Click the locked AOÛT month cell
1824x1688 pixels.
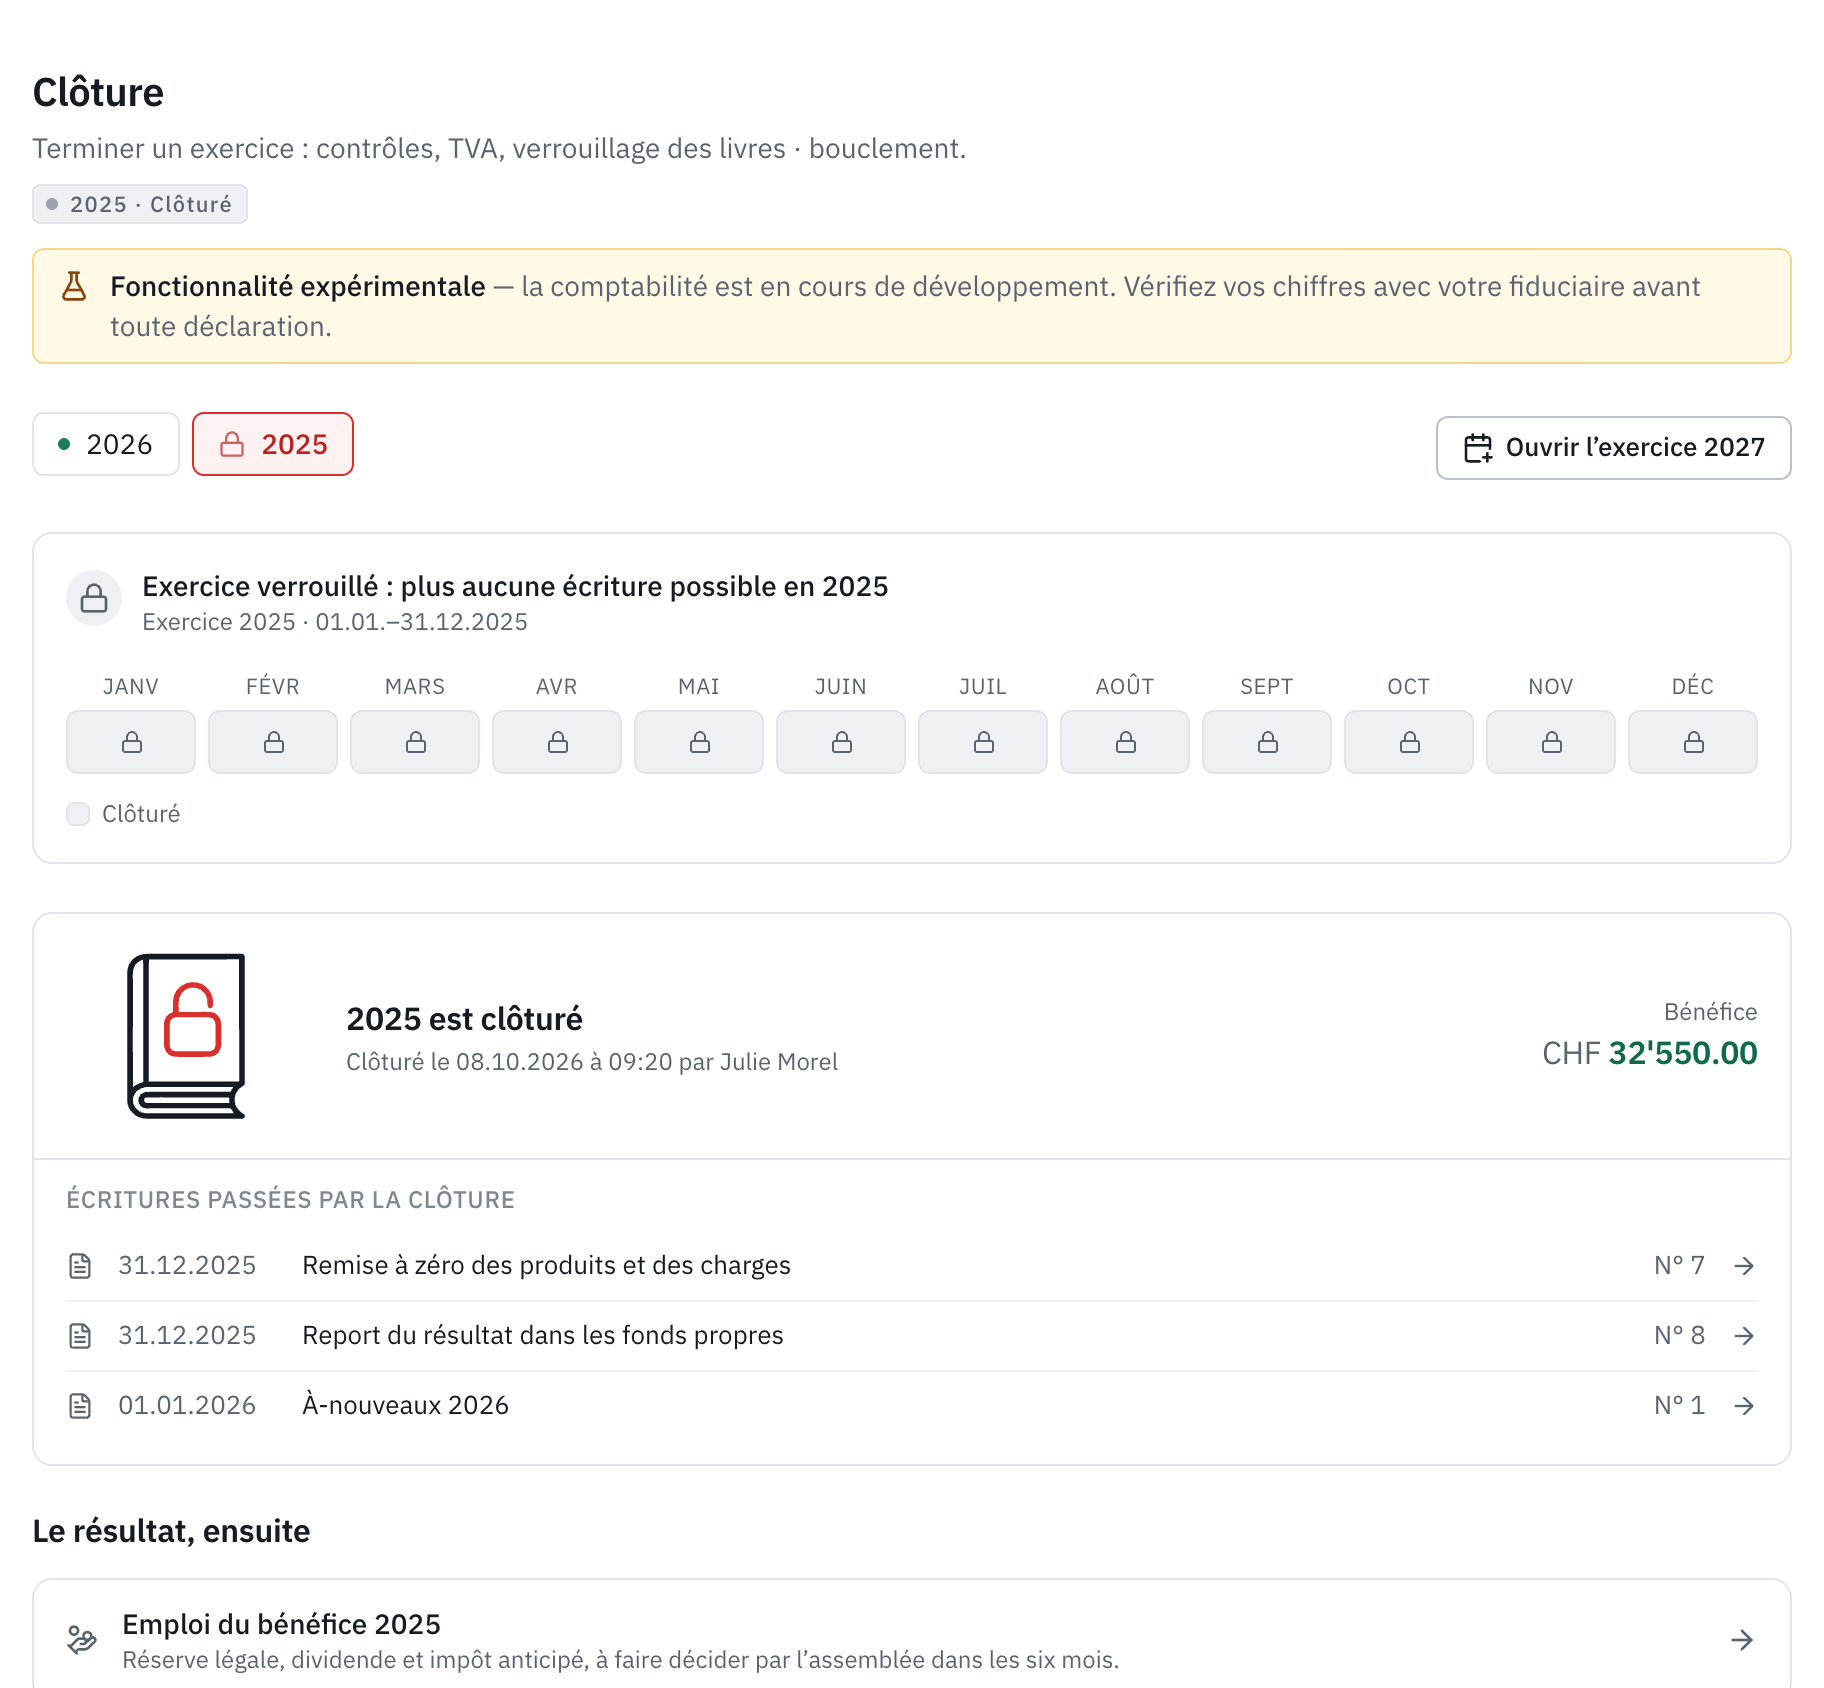point(1125,742)
